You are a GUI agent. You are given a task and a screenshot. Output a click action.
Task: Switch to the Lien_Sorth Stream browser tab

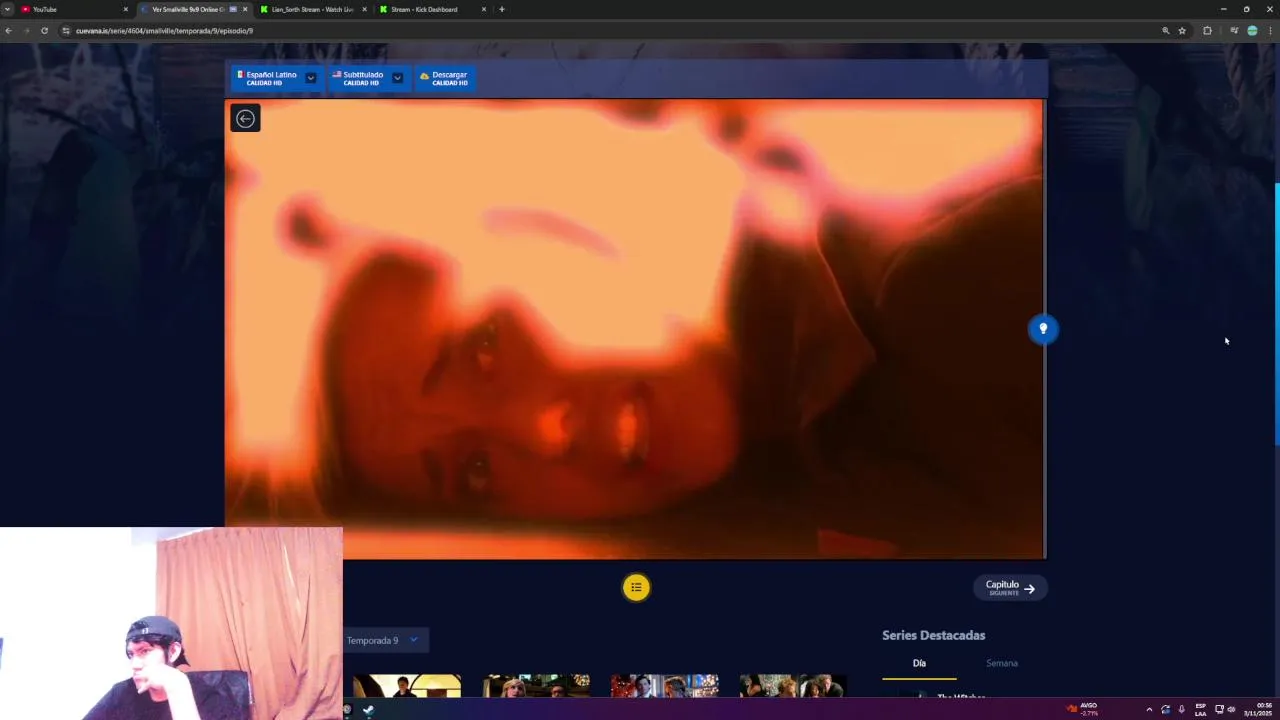coord(312,9)
